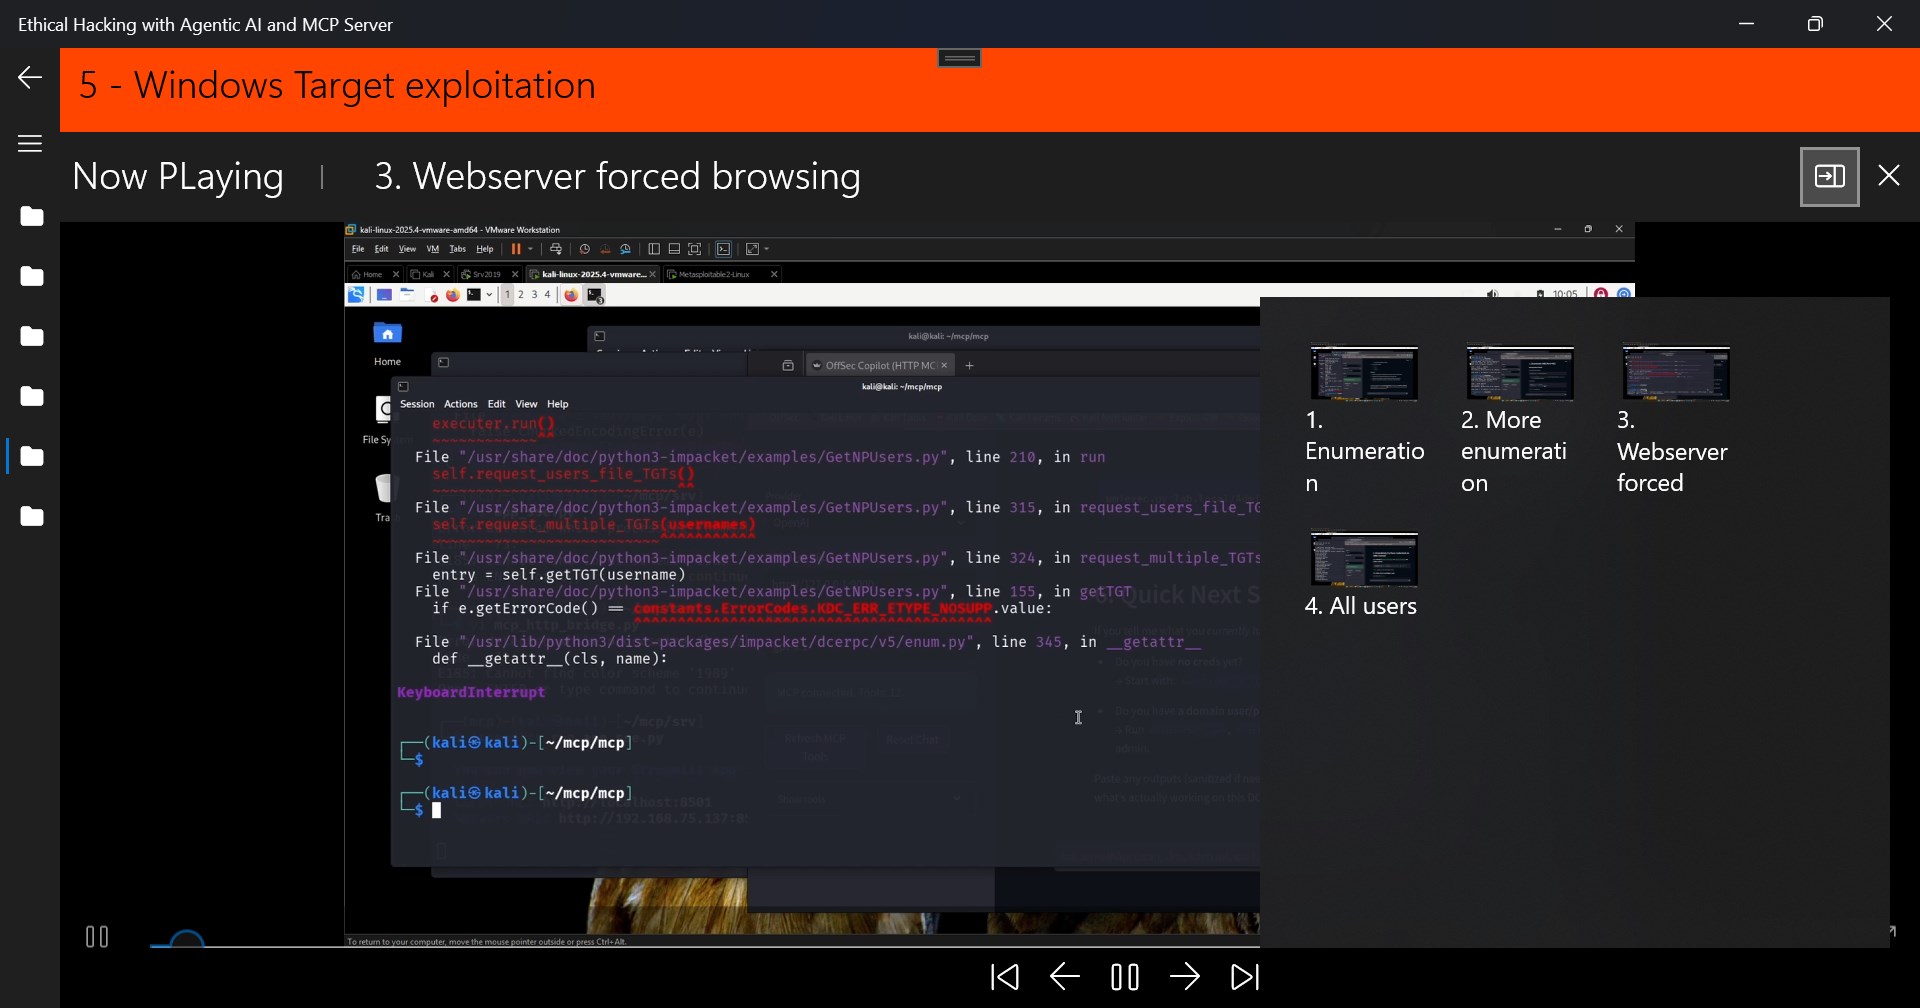Launch Firefox from the Kali panel
This screenshot has height=1008, width=1920.
click(x=453, y=295)
